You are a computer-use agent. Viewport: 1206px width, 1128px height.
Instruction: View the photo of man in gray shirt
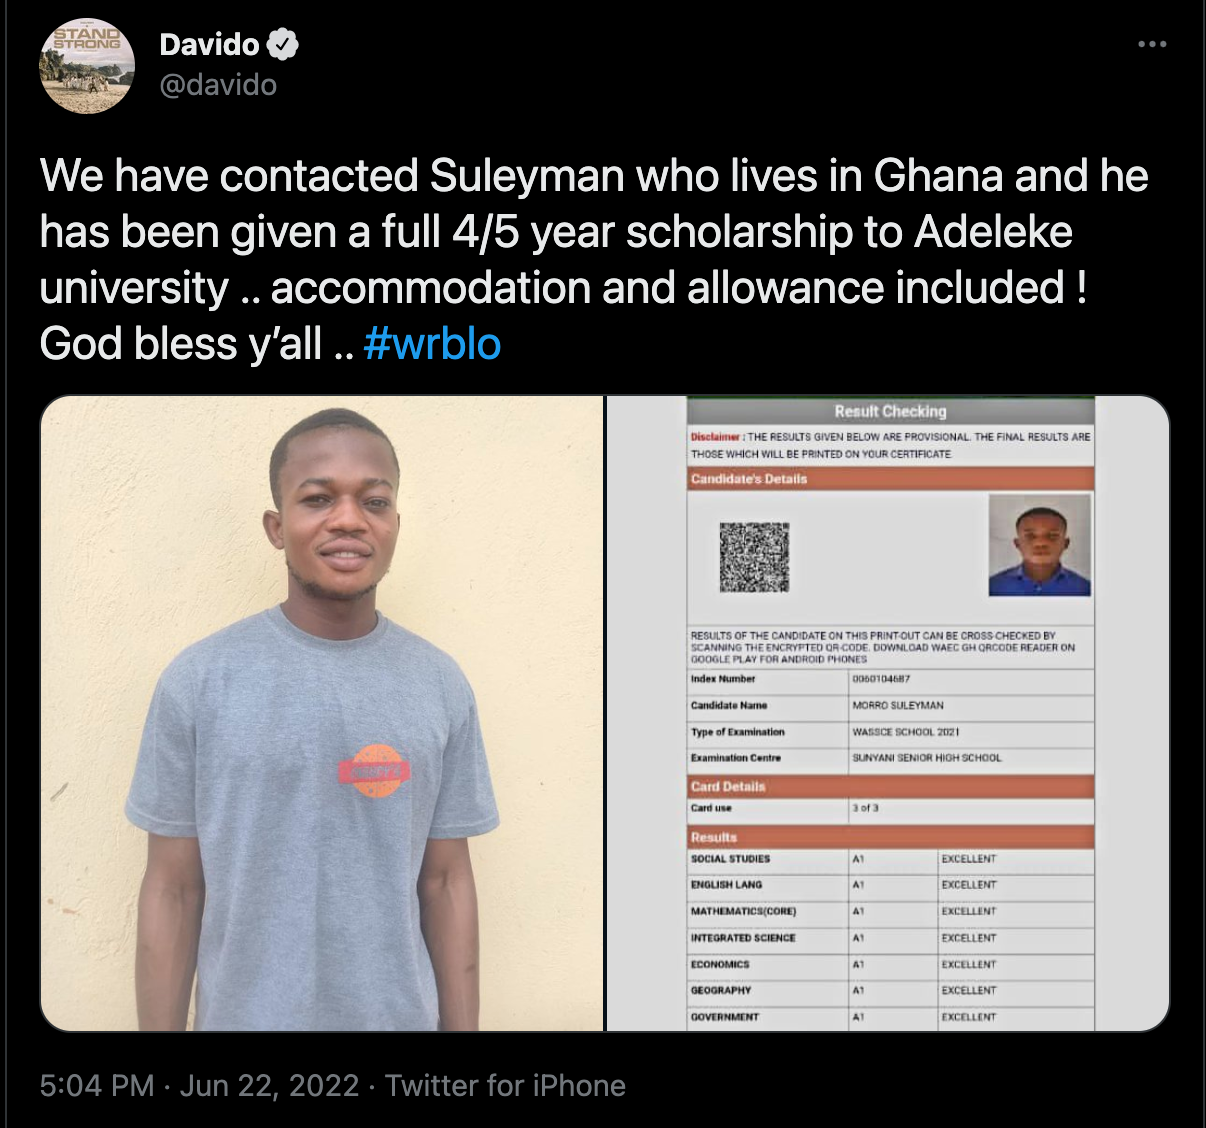point(322,713)
